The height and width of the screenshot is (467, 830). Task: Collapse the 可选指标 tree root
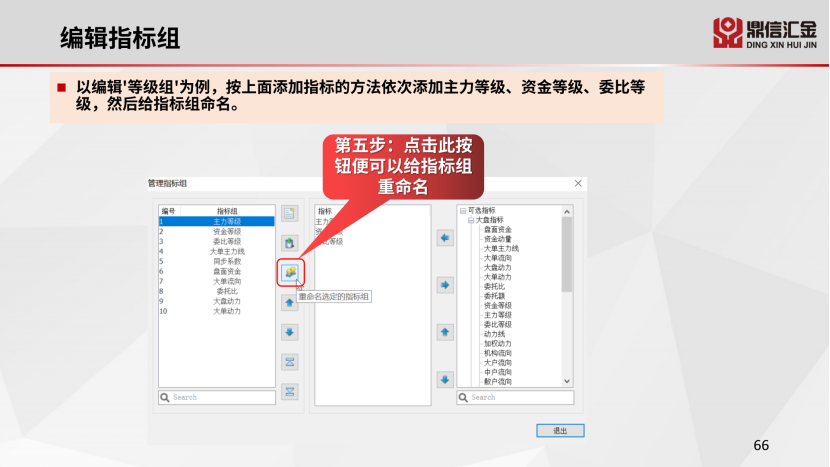(x=463, y=211)
